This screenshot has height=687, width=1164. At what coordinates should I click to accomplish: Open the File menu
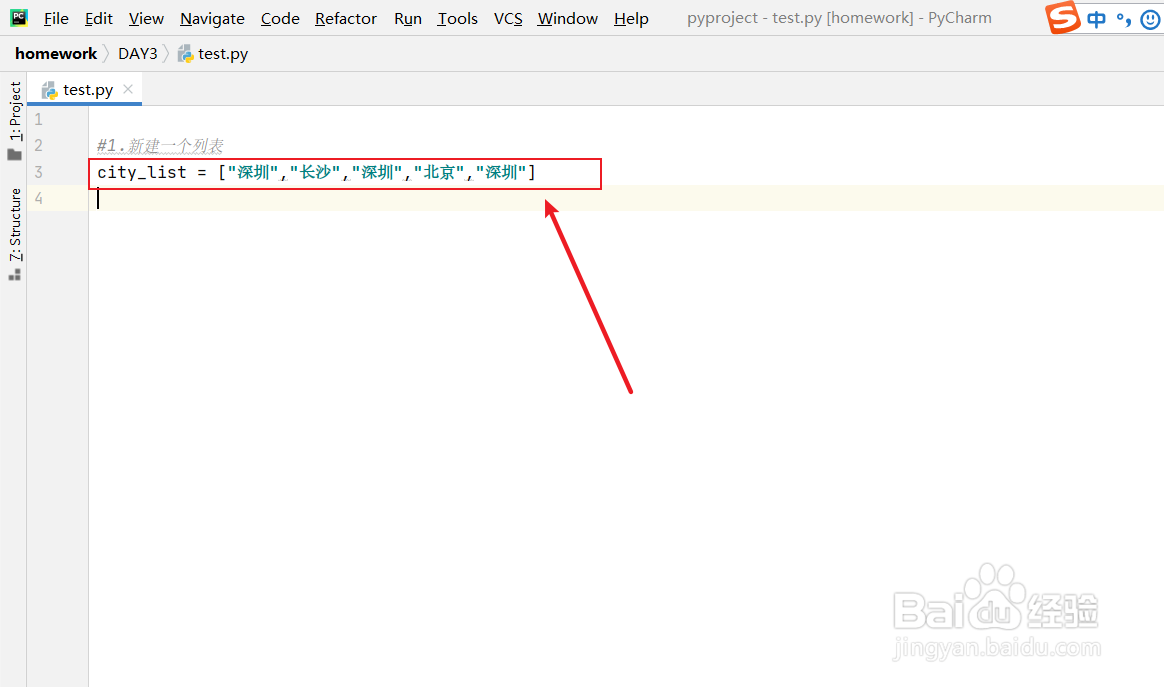56,19
